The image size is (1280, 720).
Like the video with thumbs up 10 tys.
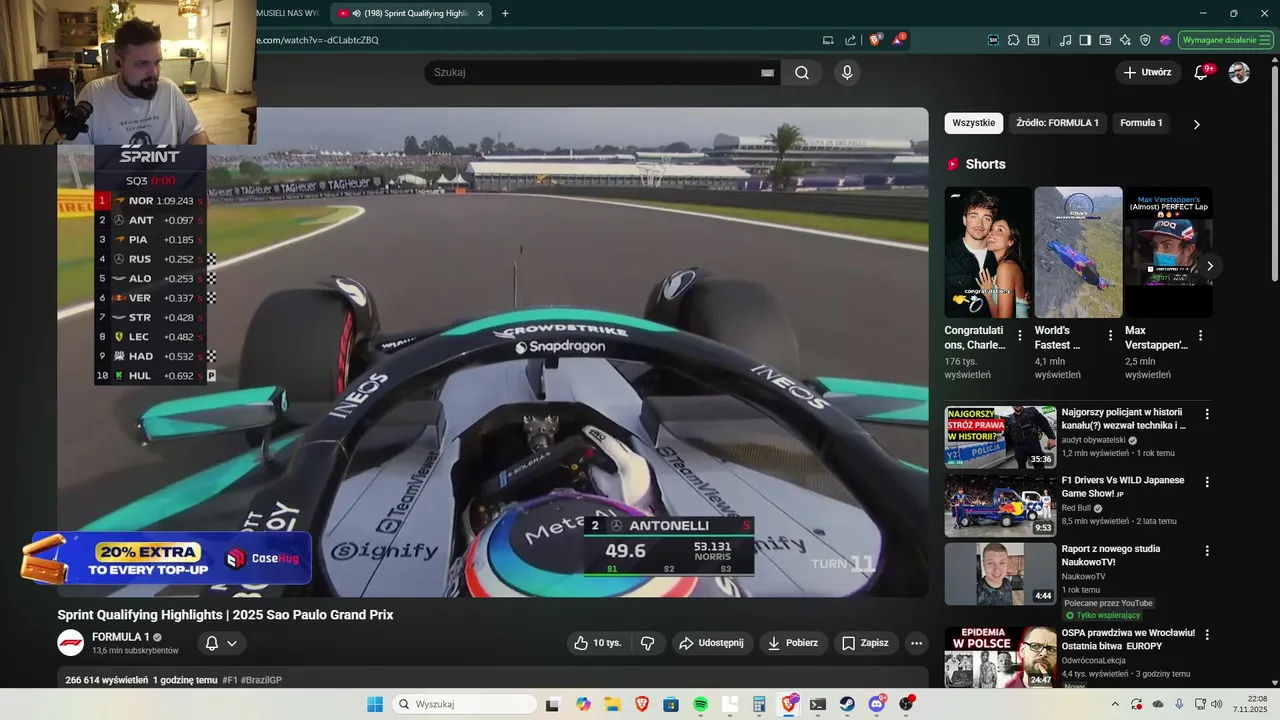click(598, 643)
